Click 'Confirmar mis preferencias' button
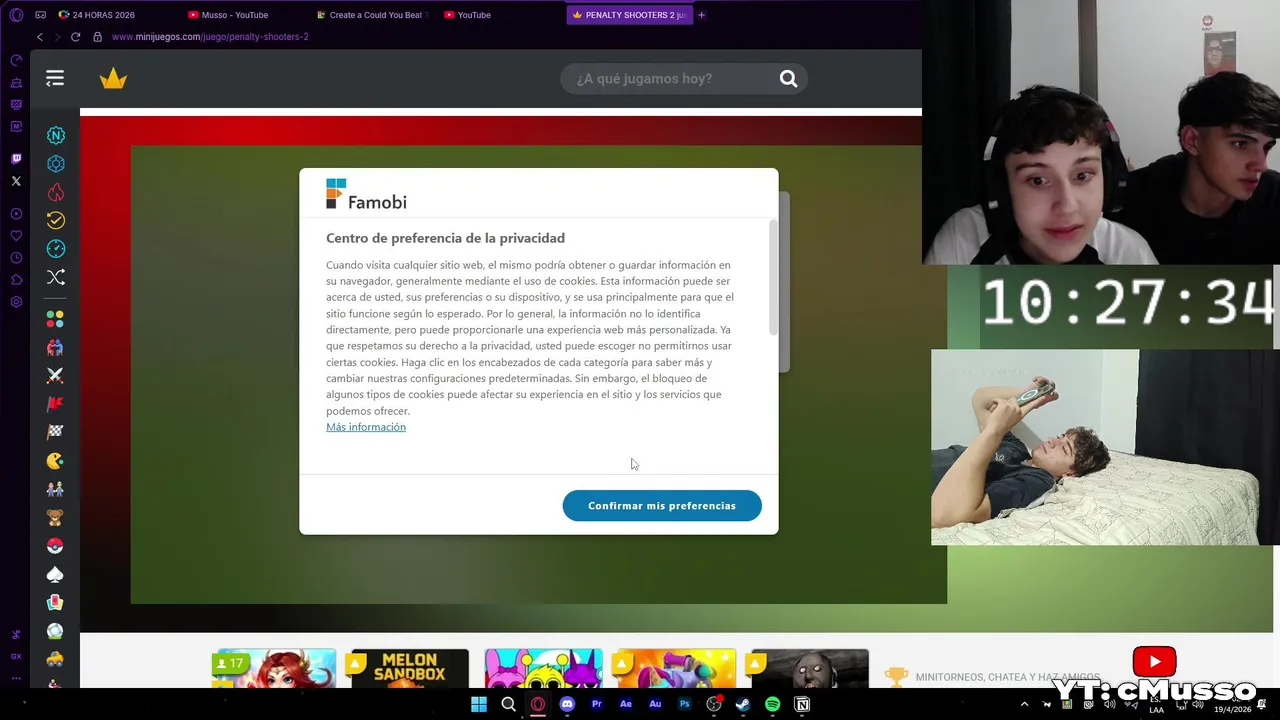This screenshot has height=720, width=1280. [662, 506]
